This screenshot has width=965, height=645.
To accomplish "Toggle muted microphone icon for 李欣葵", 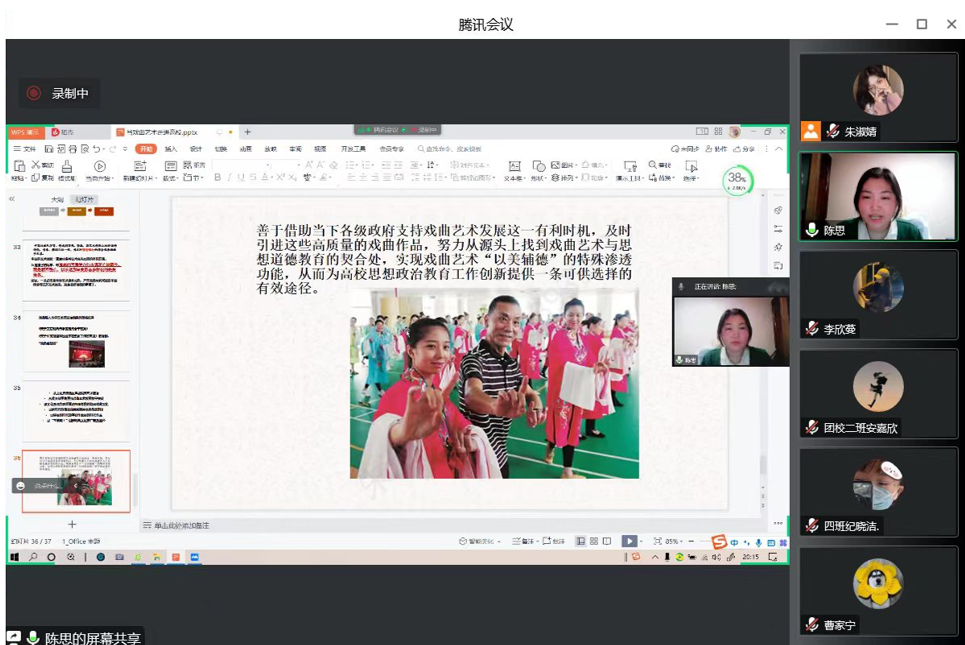I will click(x=813, y=329).
